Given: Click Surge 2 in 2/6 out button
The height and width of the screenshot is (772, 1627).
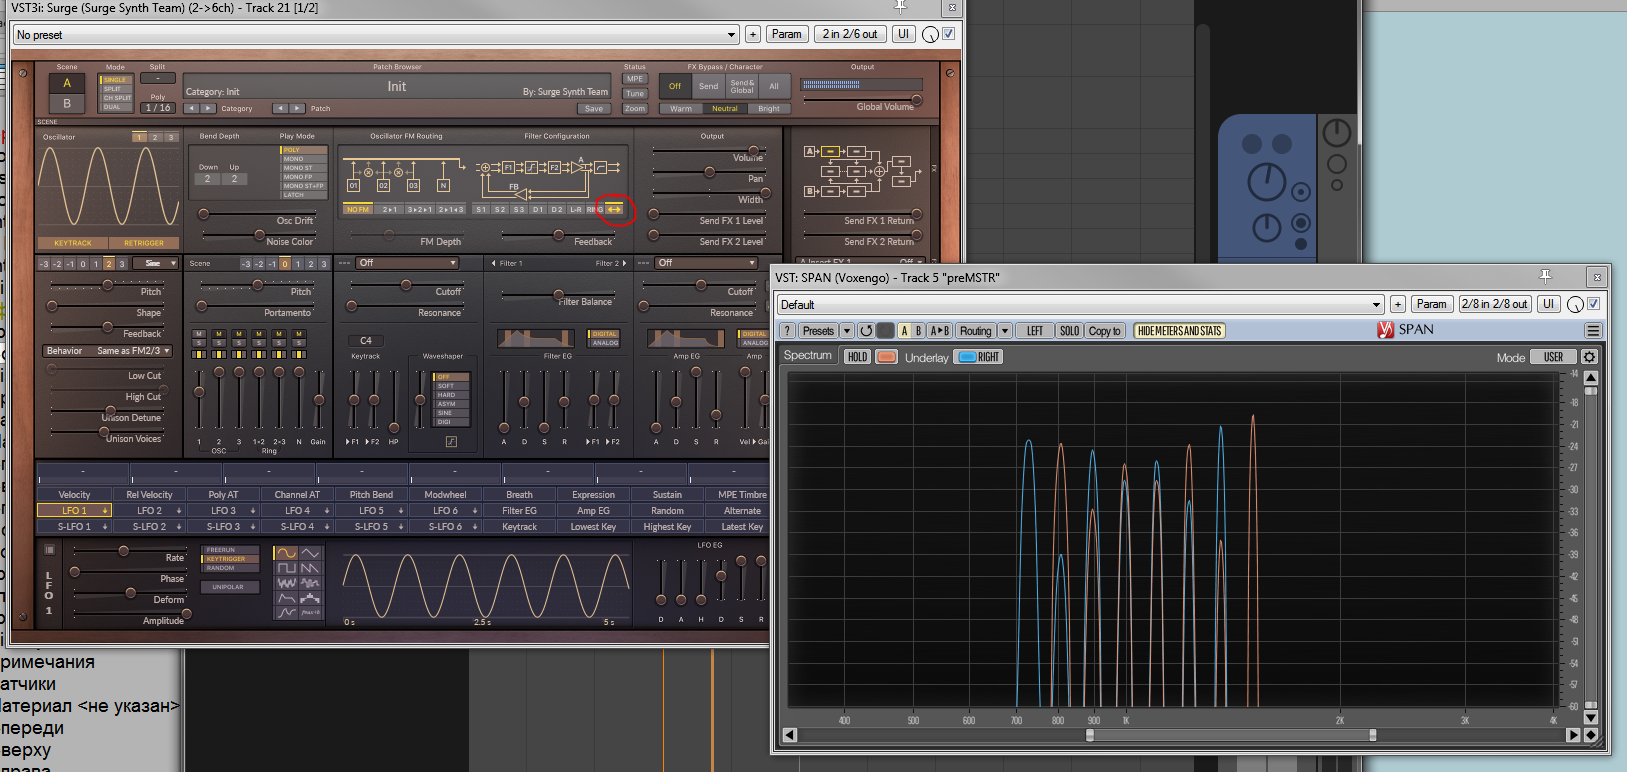Looking at the screenshot, I should (x=850, y=34).
